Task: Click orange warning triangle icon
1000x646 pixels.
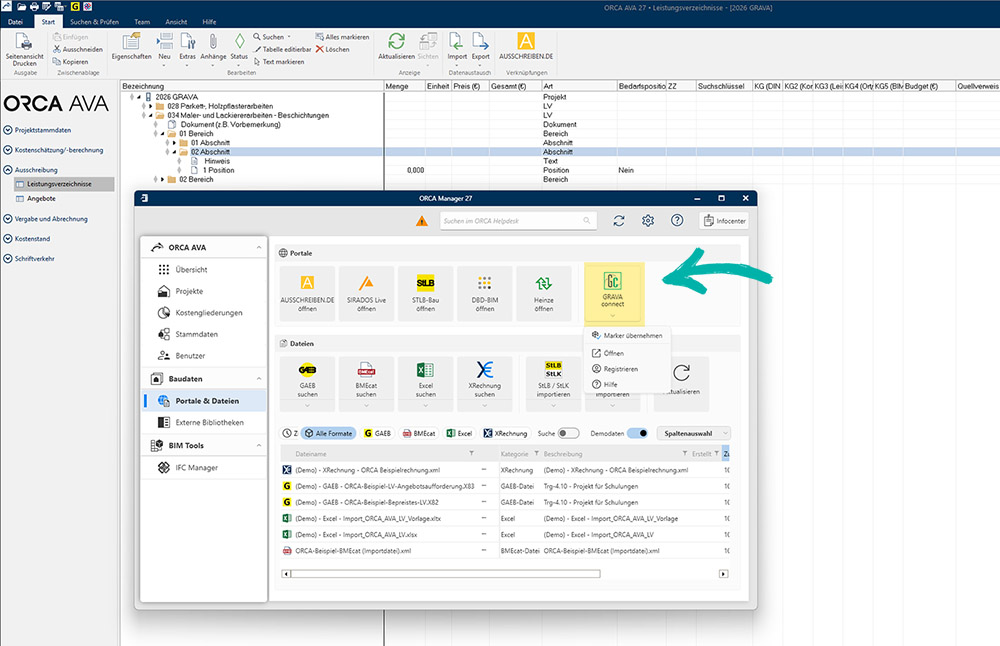Action: (422, 221)
